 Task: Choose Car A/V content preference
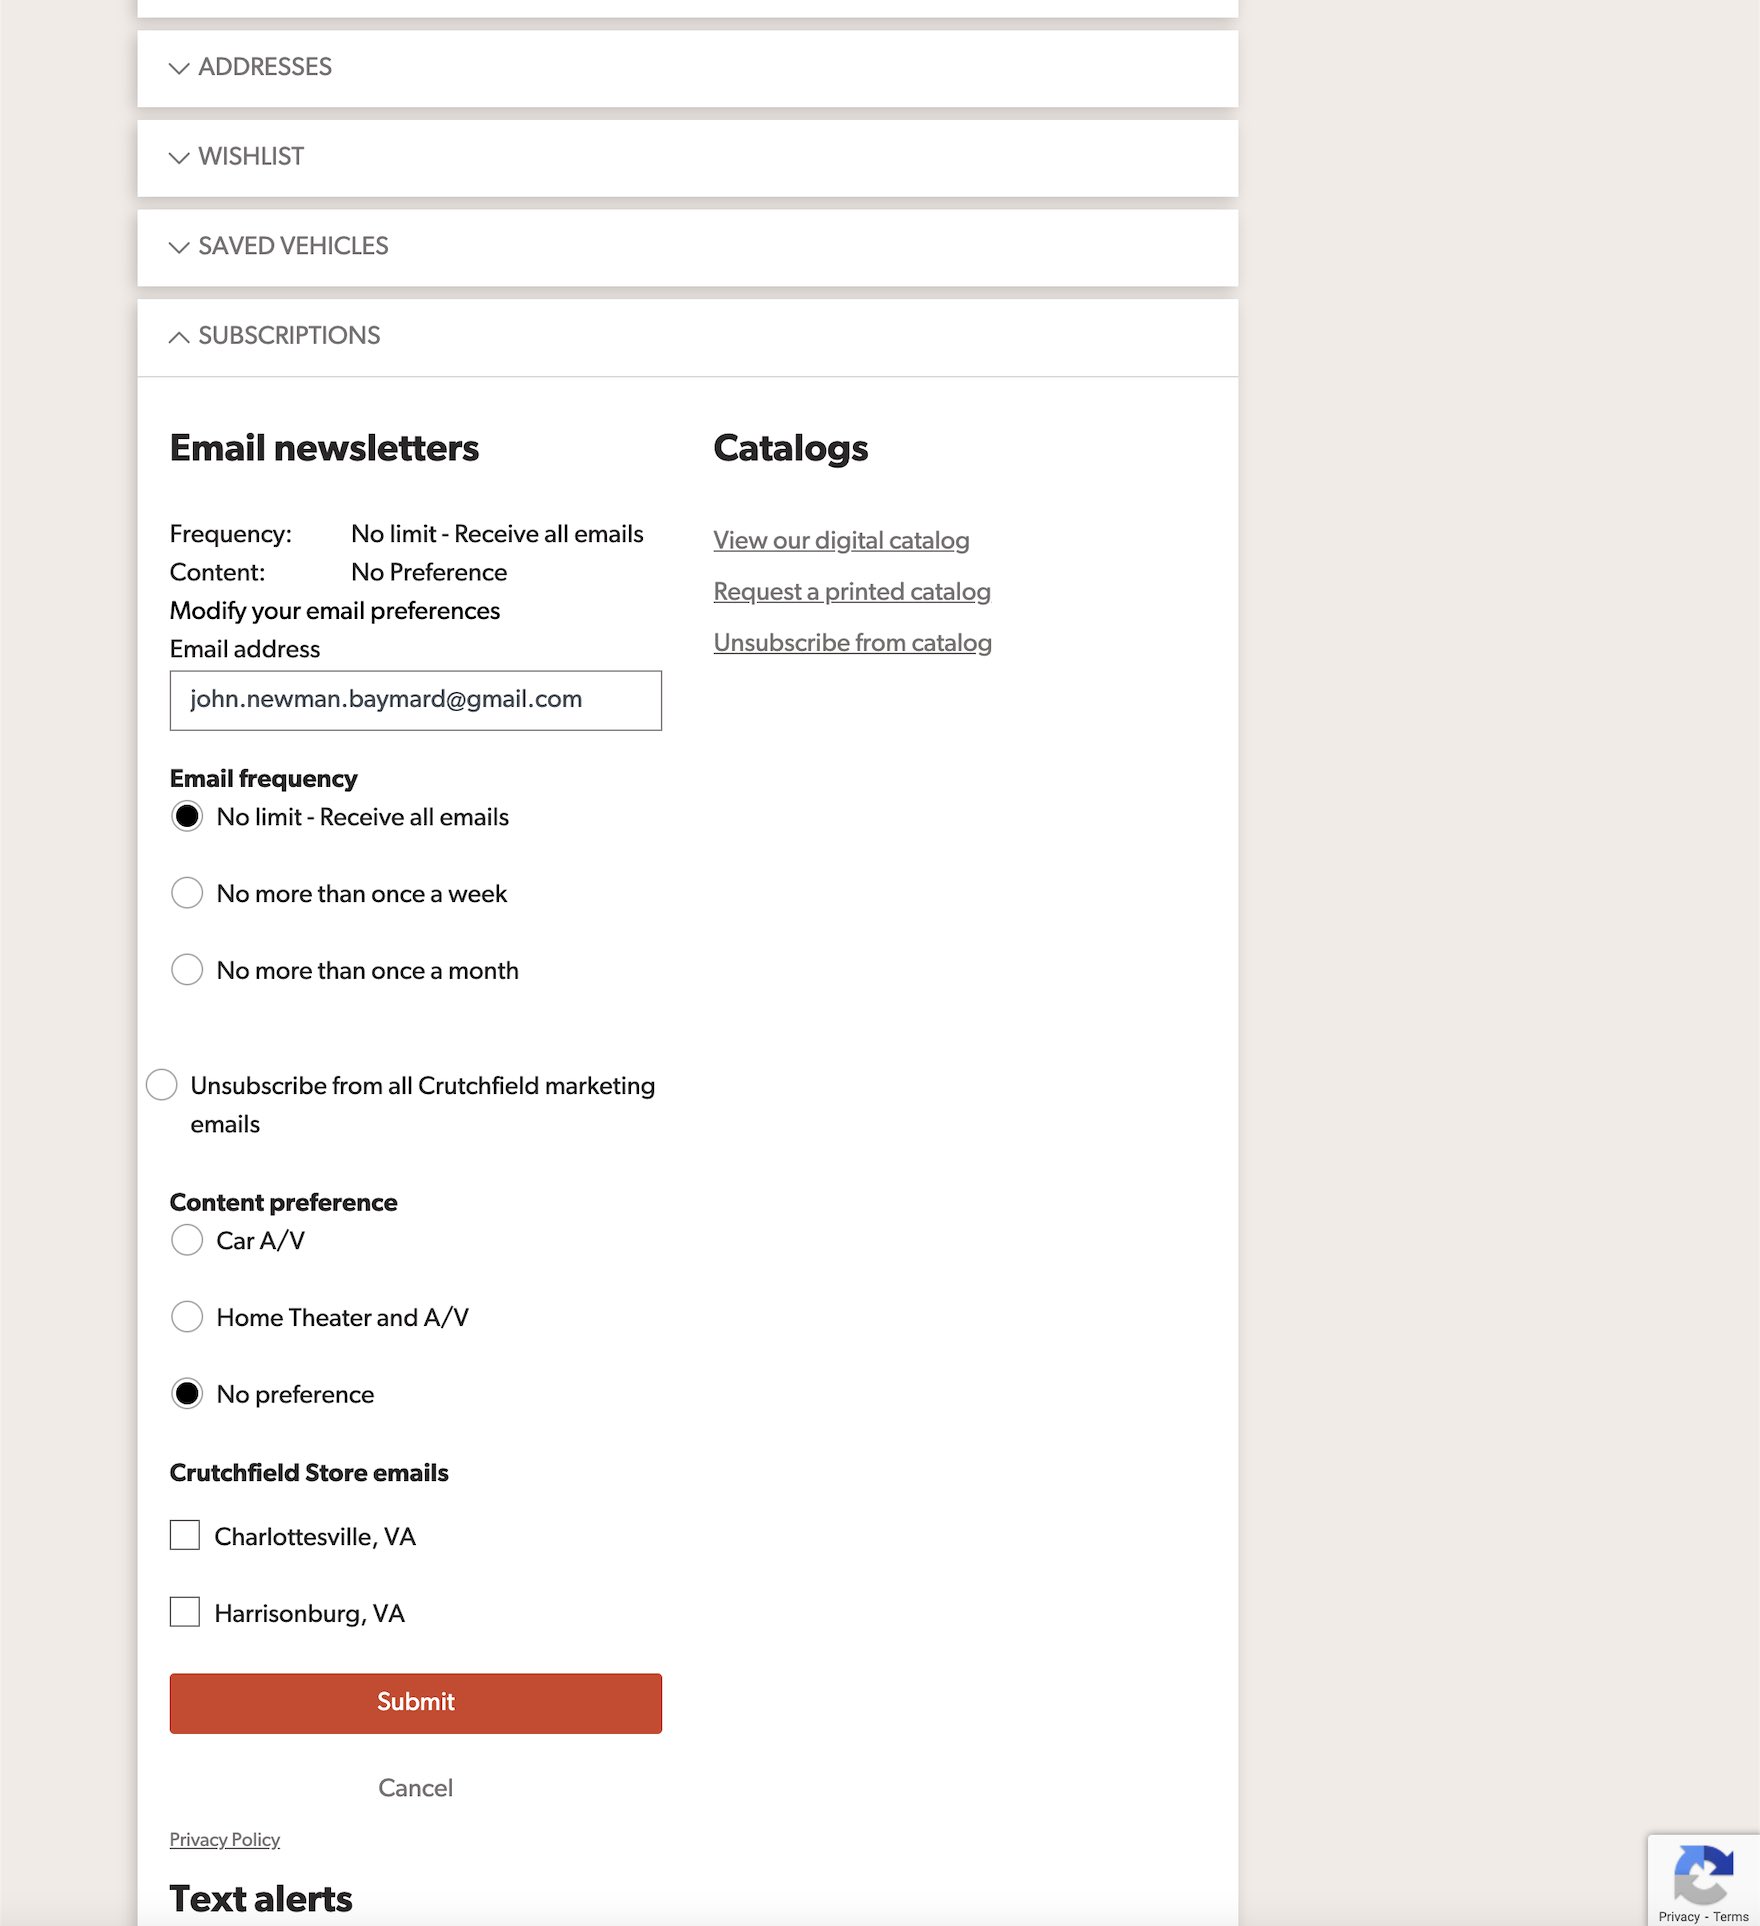coord(187,1240)
